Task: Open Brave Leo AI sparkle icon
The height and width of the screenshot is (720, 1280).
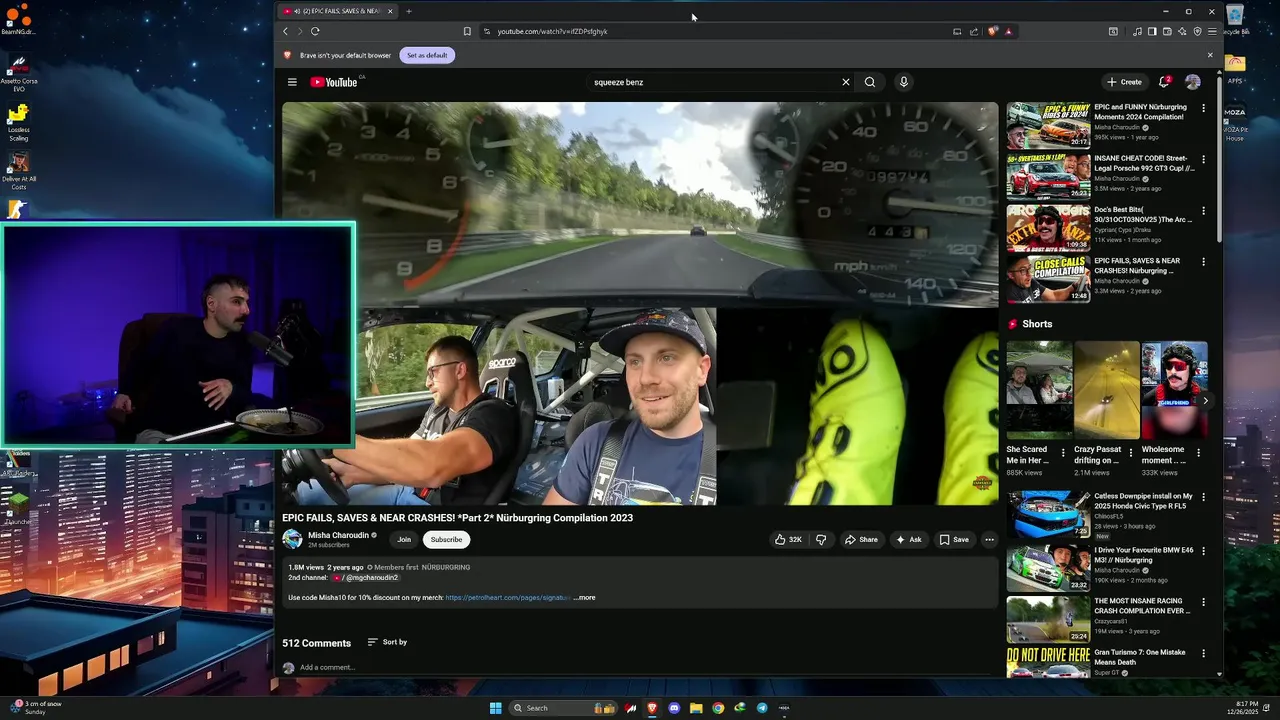Action: coord(1182,31)
